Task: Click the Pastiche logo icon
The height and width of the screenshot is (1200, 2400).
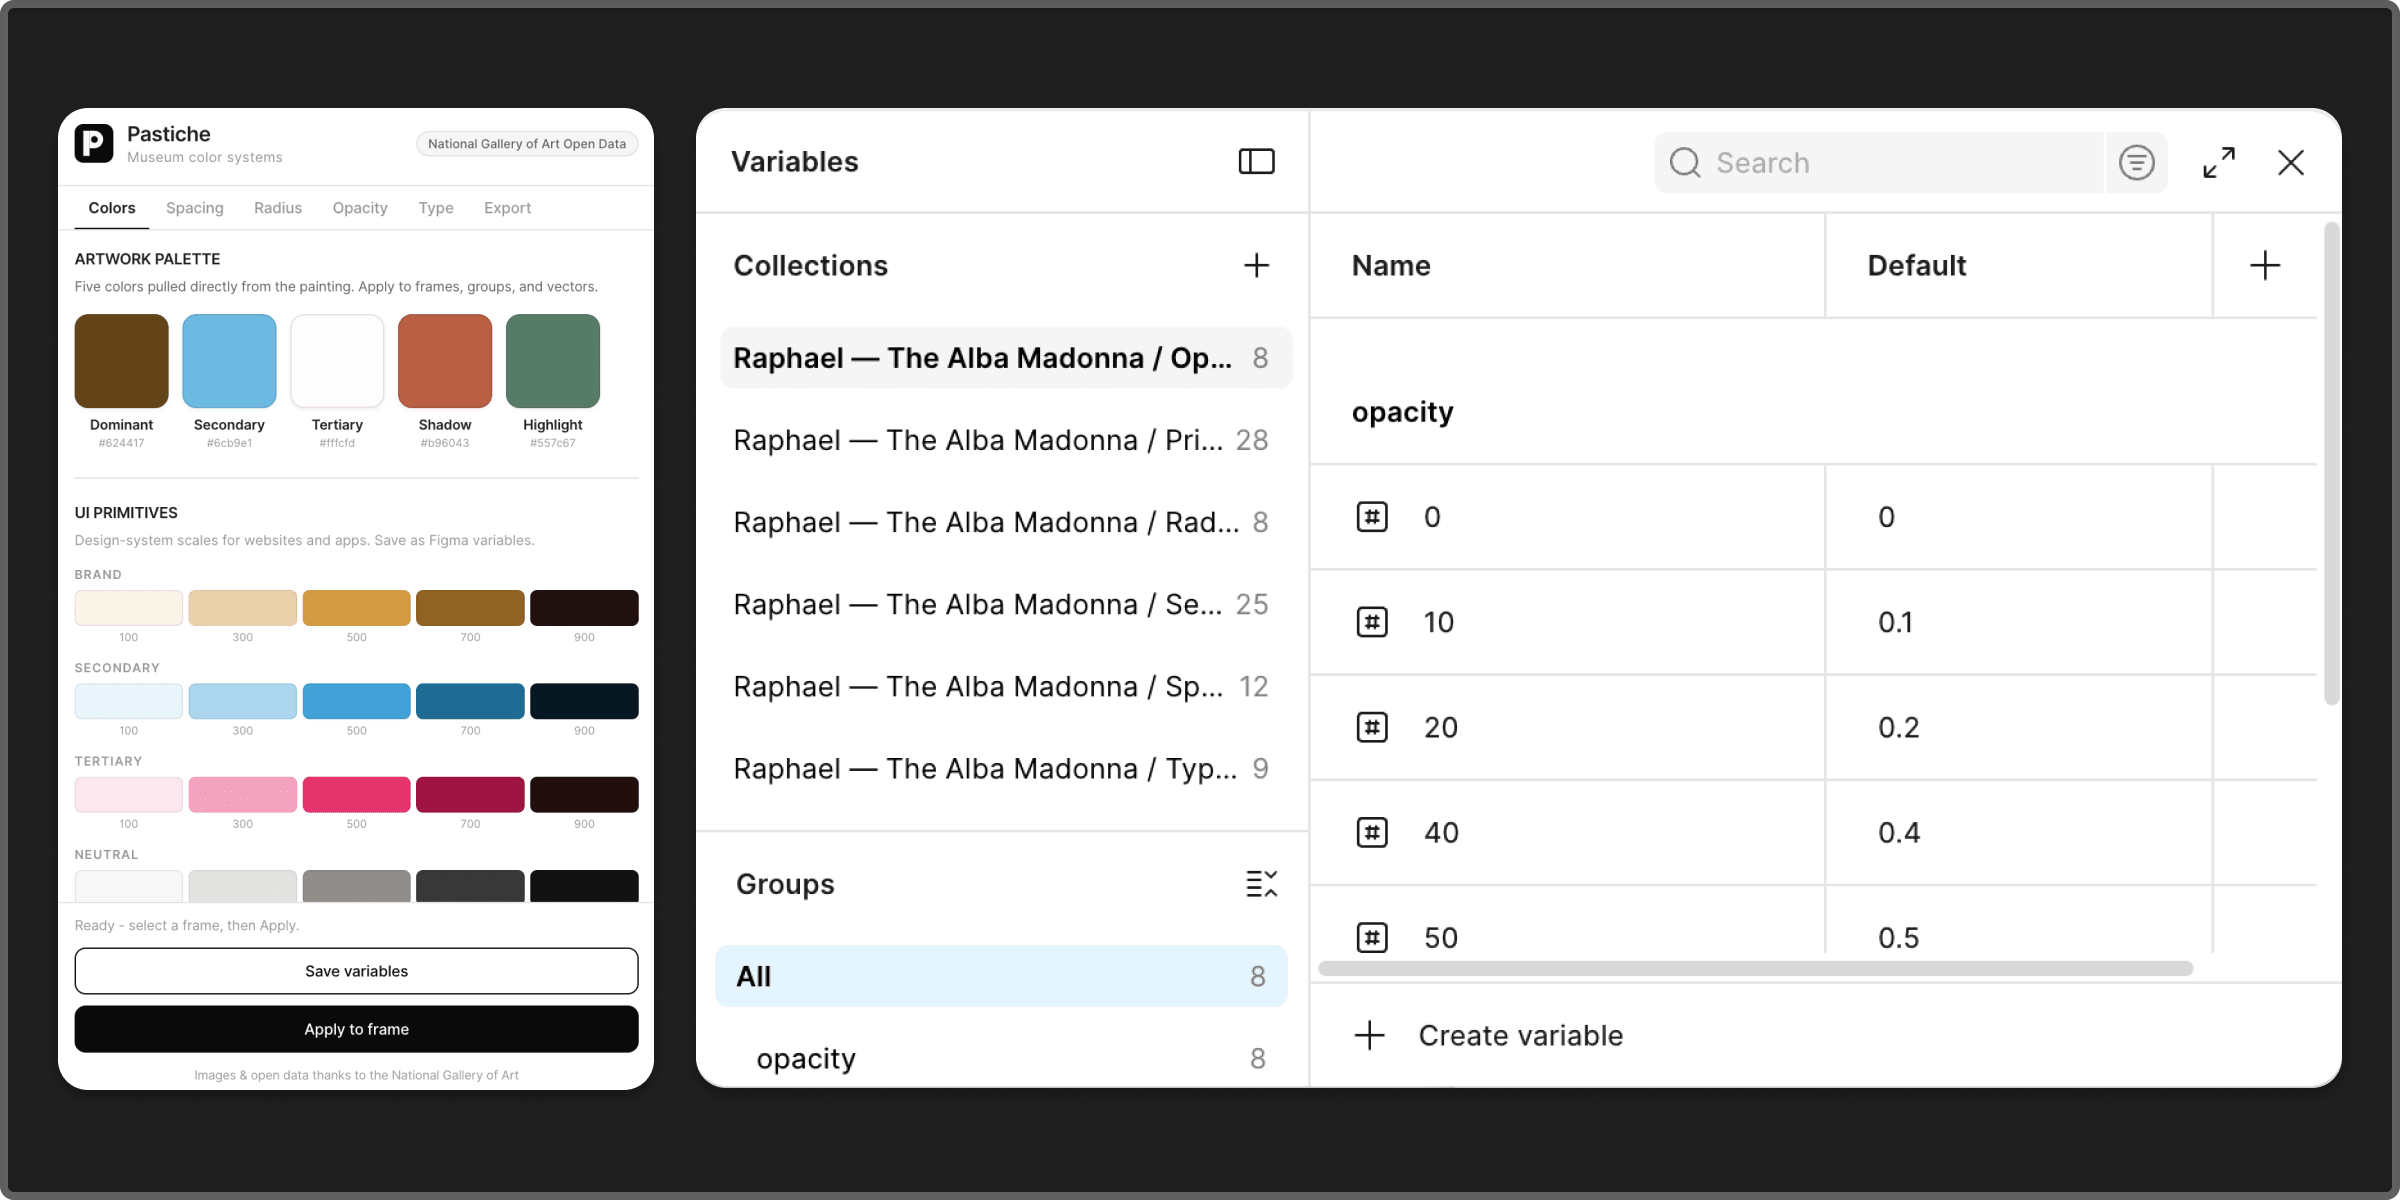Action: 94,144
